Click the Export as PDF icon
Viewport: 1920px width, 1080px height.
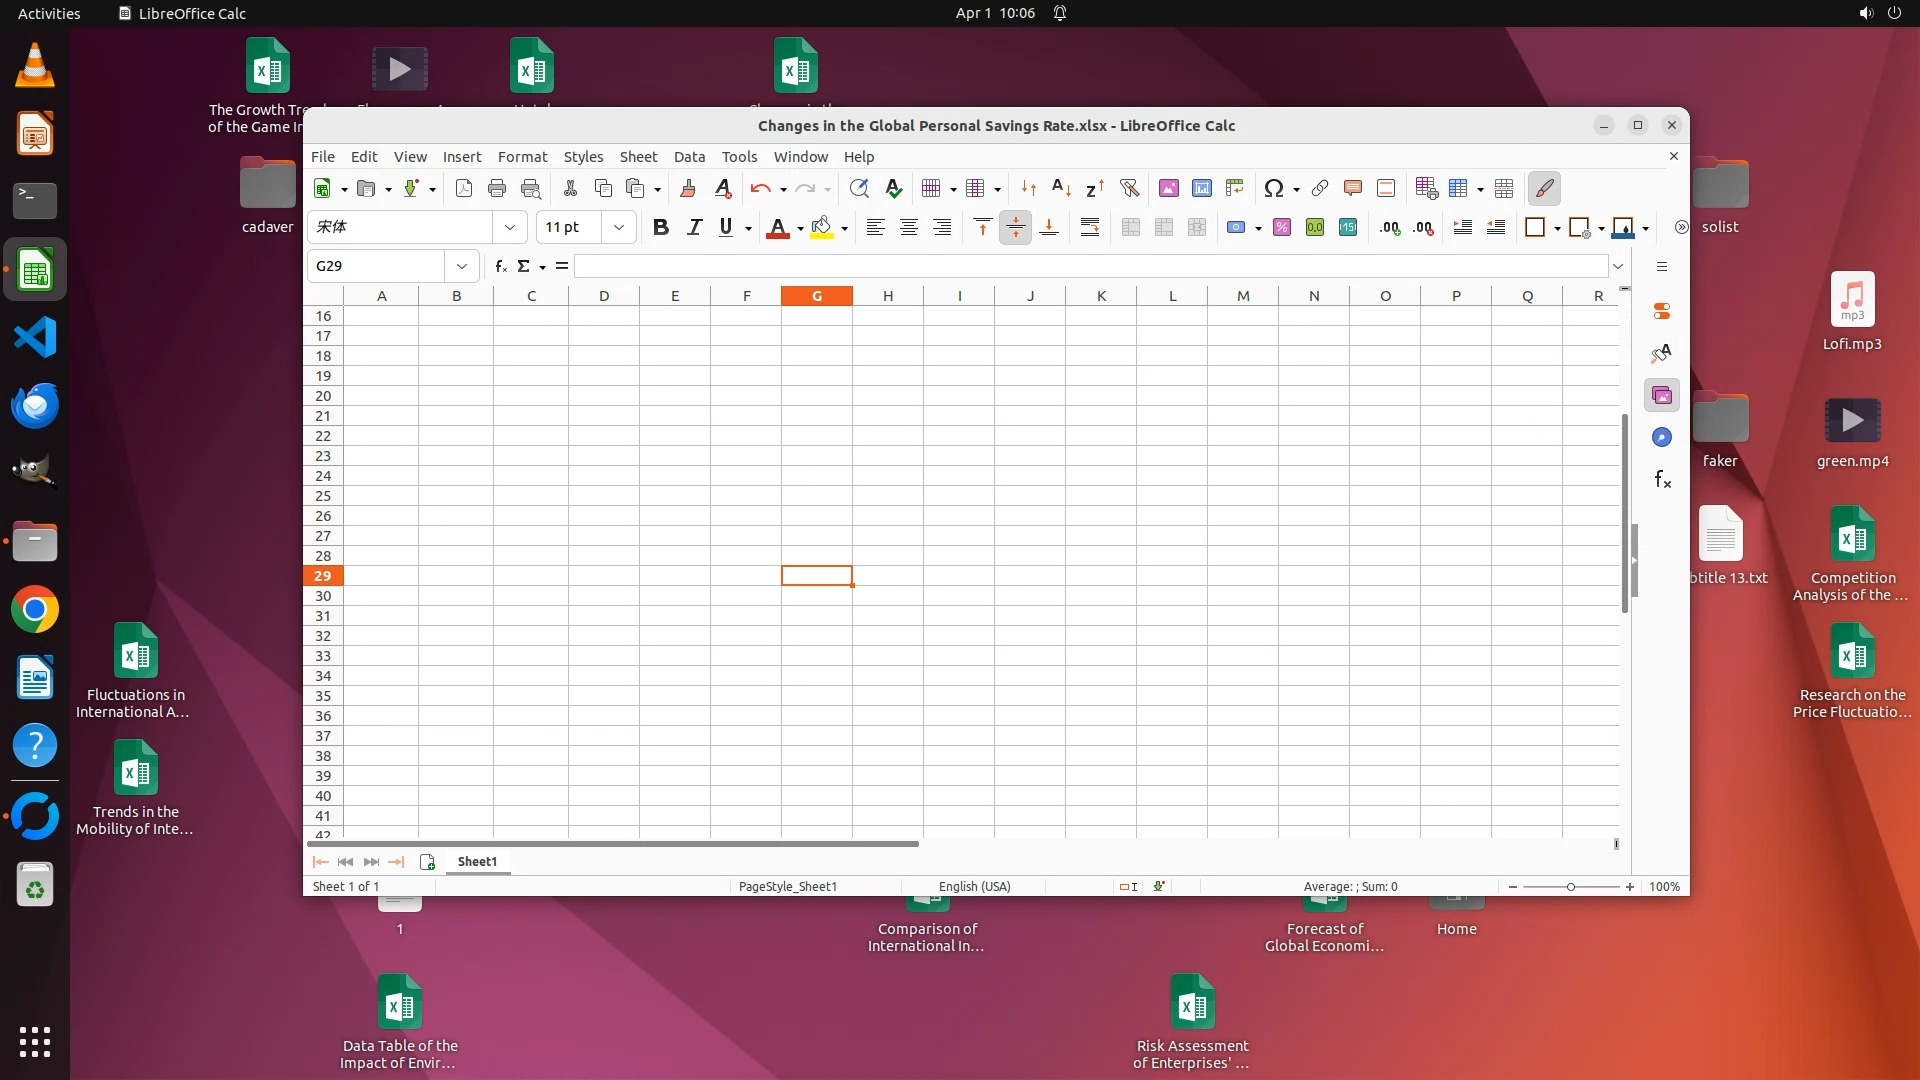463,188
